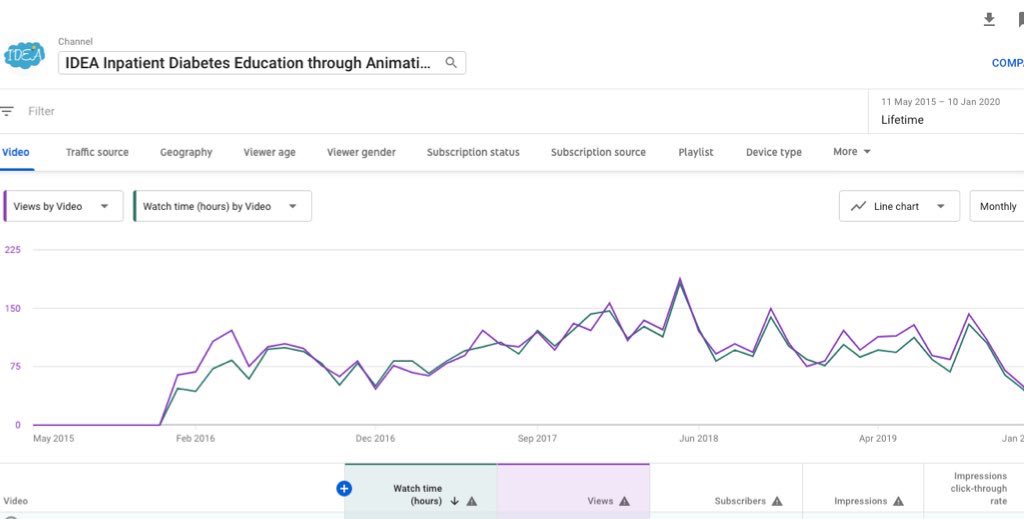Open the Device type tab
The height and width of the screenshot is (519, 1024).
click(773, 152)
